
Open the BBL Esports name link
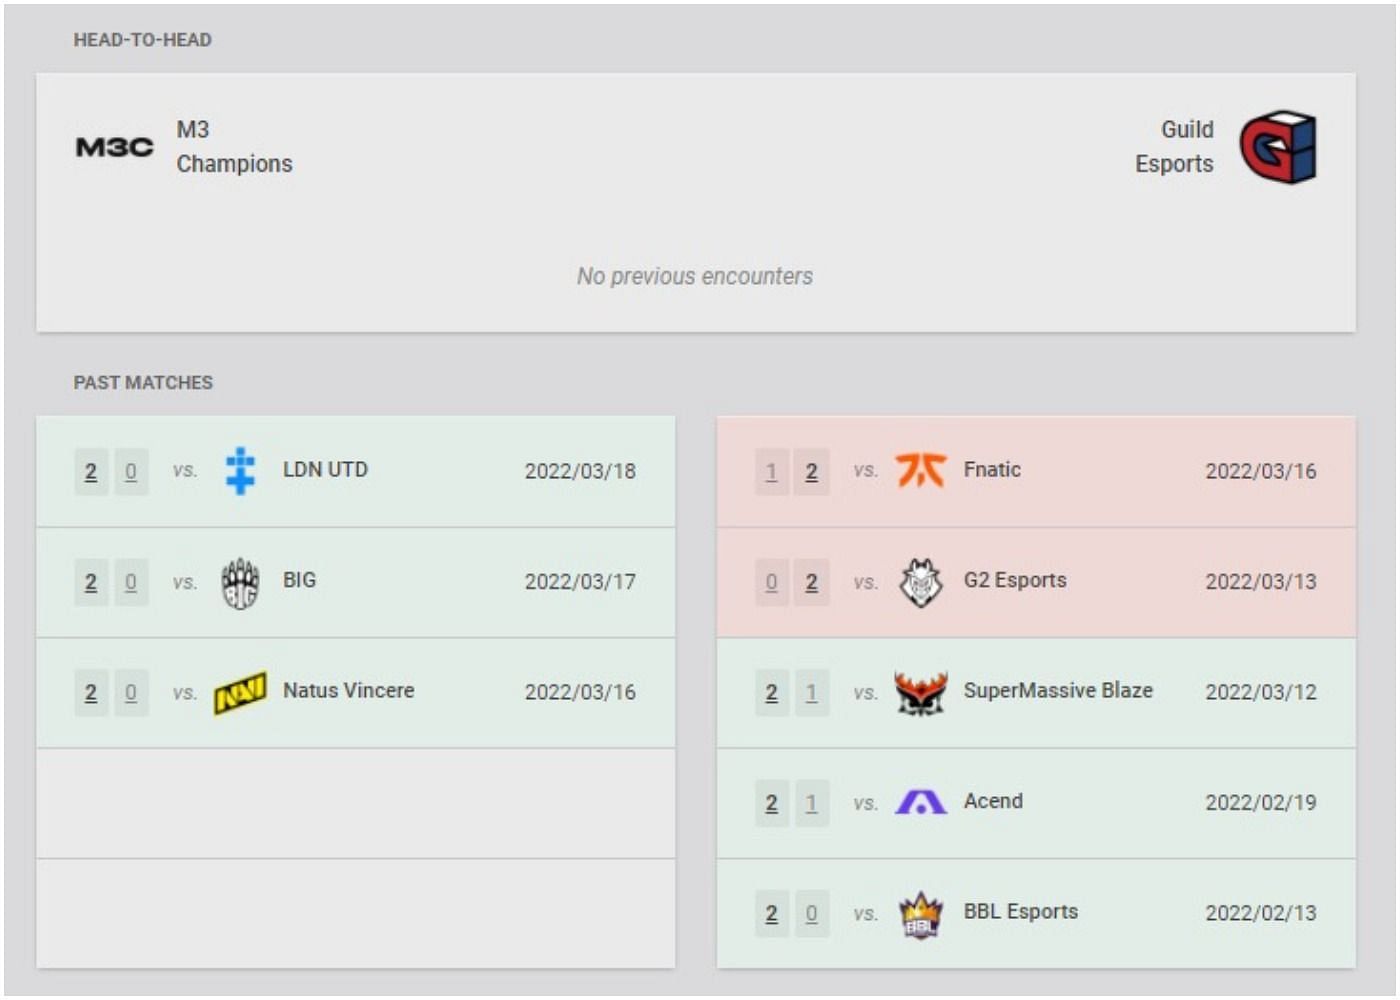click(x=1020, y=911)
